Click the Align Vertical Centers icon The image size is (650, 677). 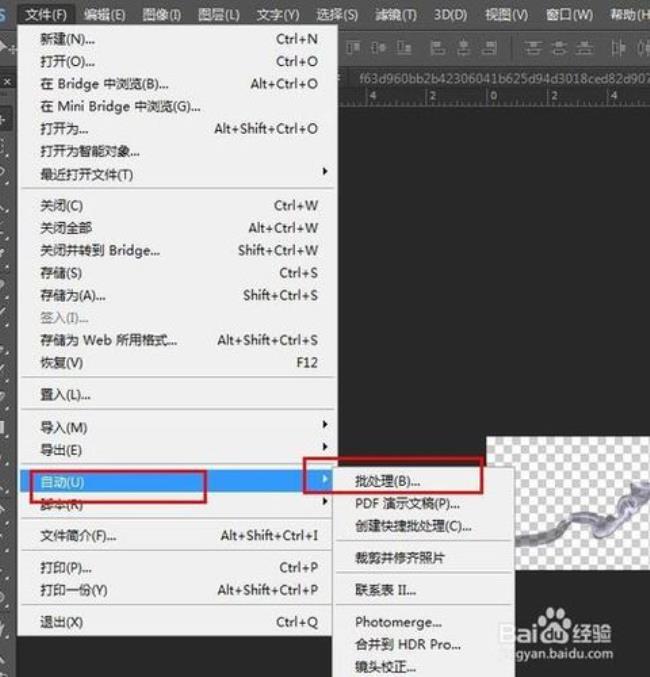tap(378, 47)
